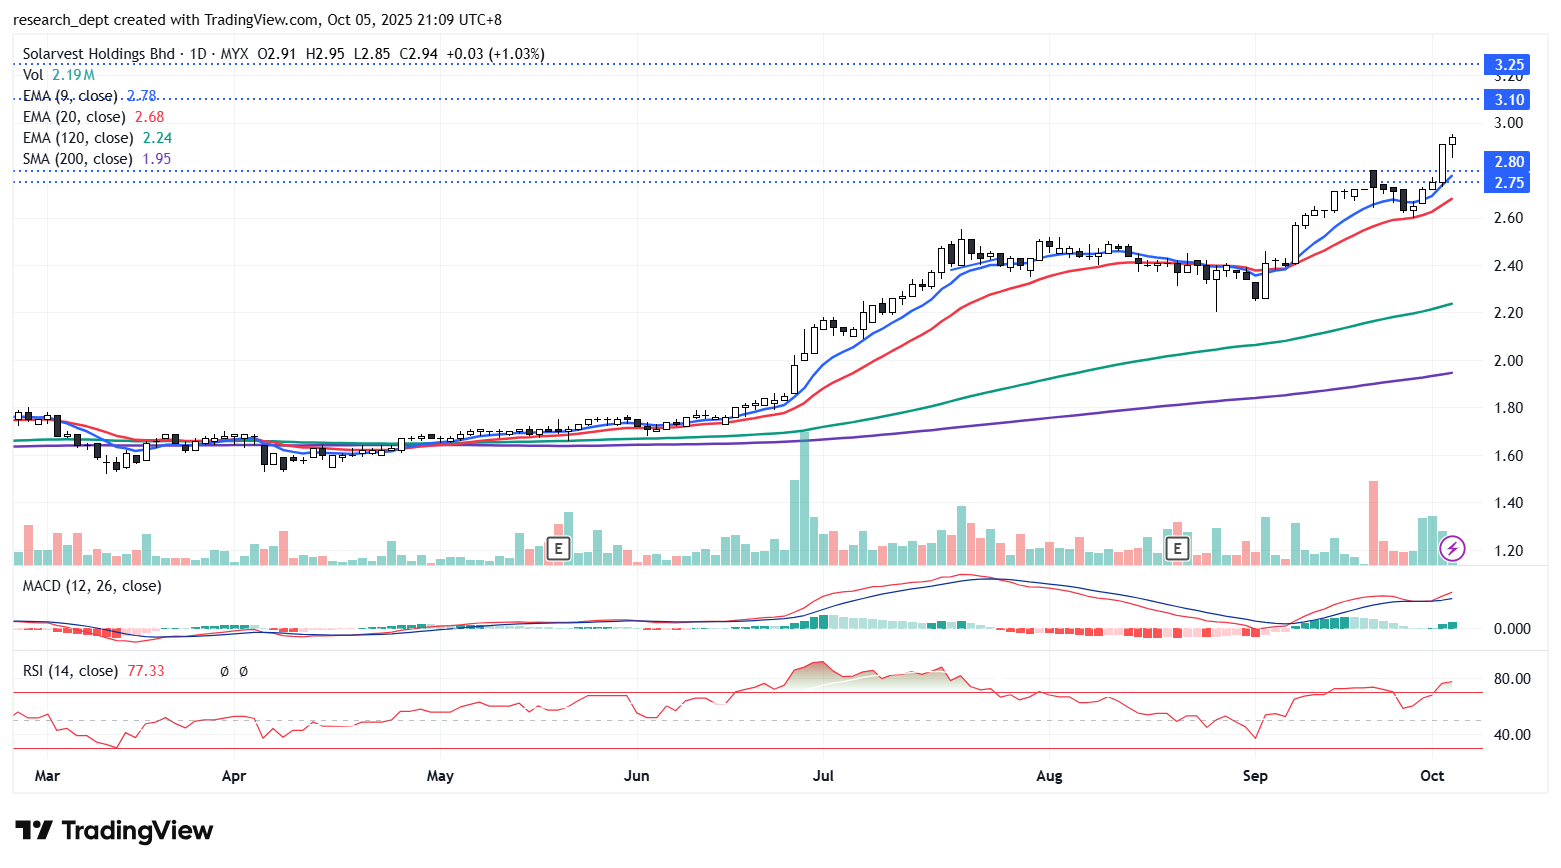The width and height of the screenshot is (1561, 868).
Task: Click the Solarvest Holdings Bhd symbol title
Action: coord(98,54)
